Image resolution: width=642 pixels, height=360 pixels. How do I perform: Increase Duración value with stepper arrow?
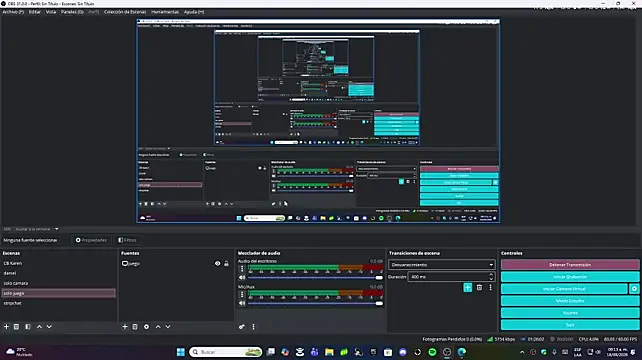pyautogui.click(x=491, y=275)
